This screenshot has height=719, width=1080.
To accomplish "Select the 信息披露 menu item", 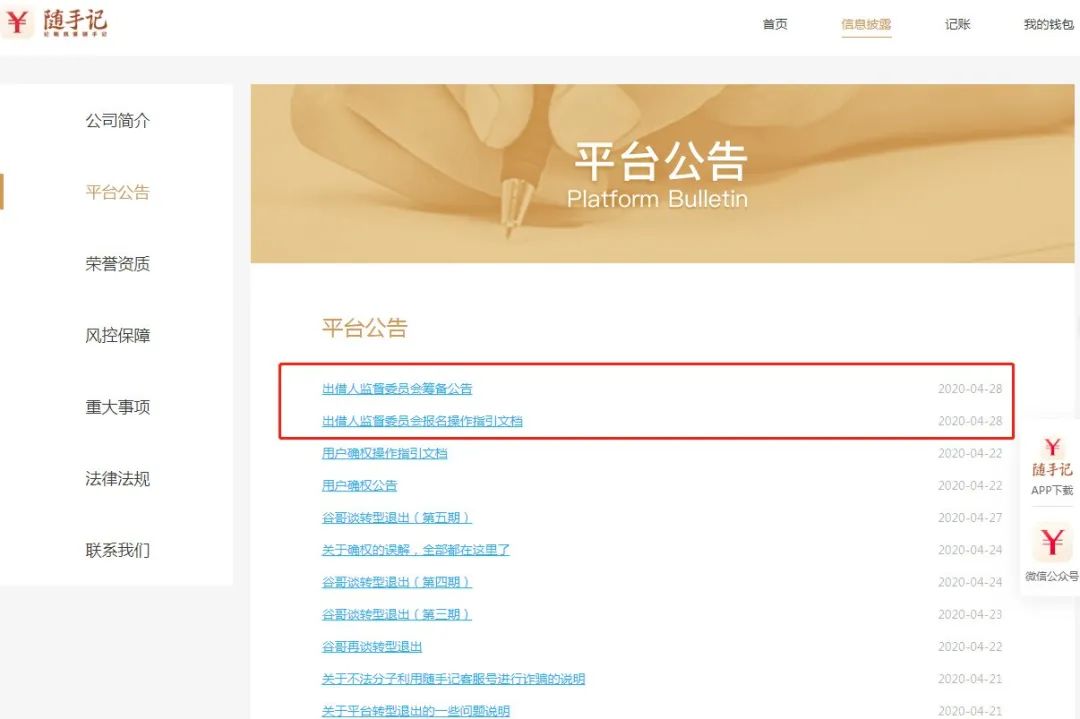I will point(866,24).
